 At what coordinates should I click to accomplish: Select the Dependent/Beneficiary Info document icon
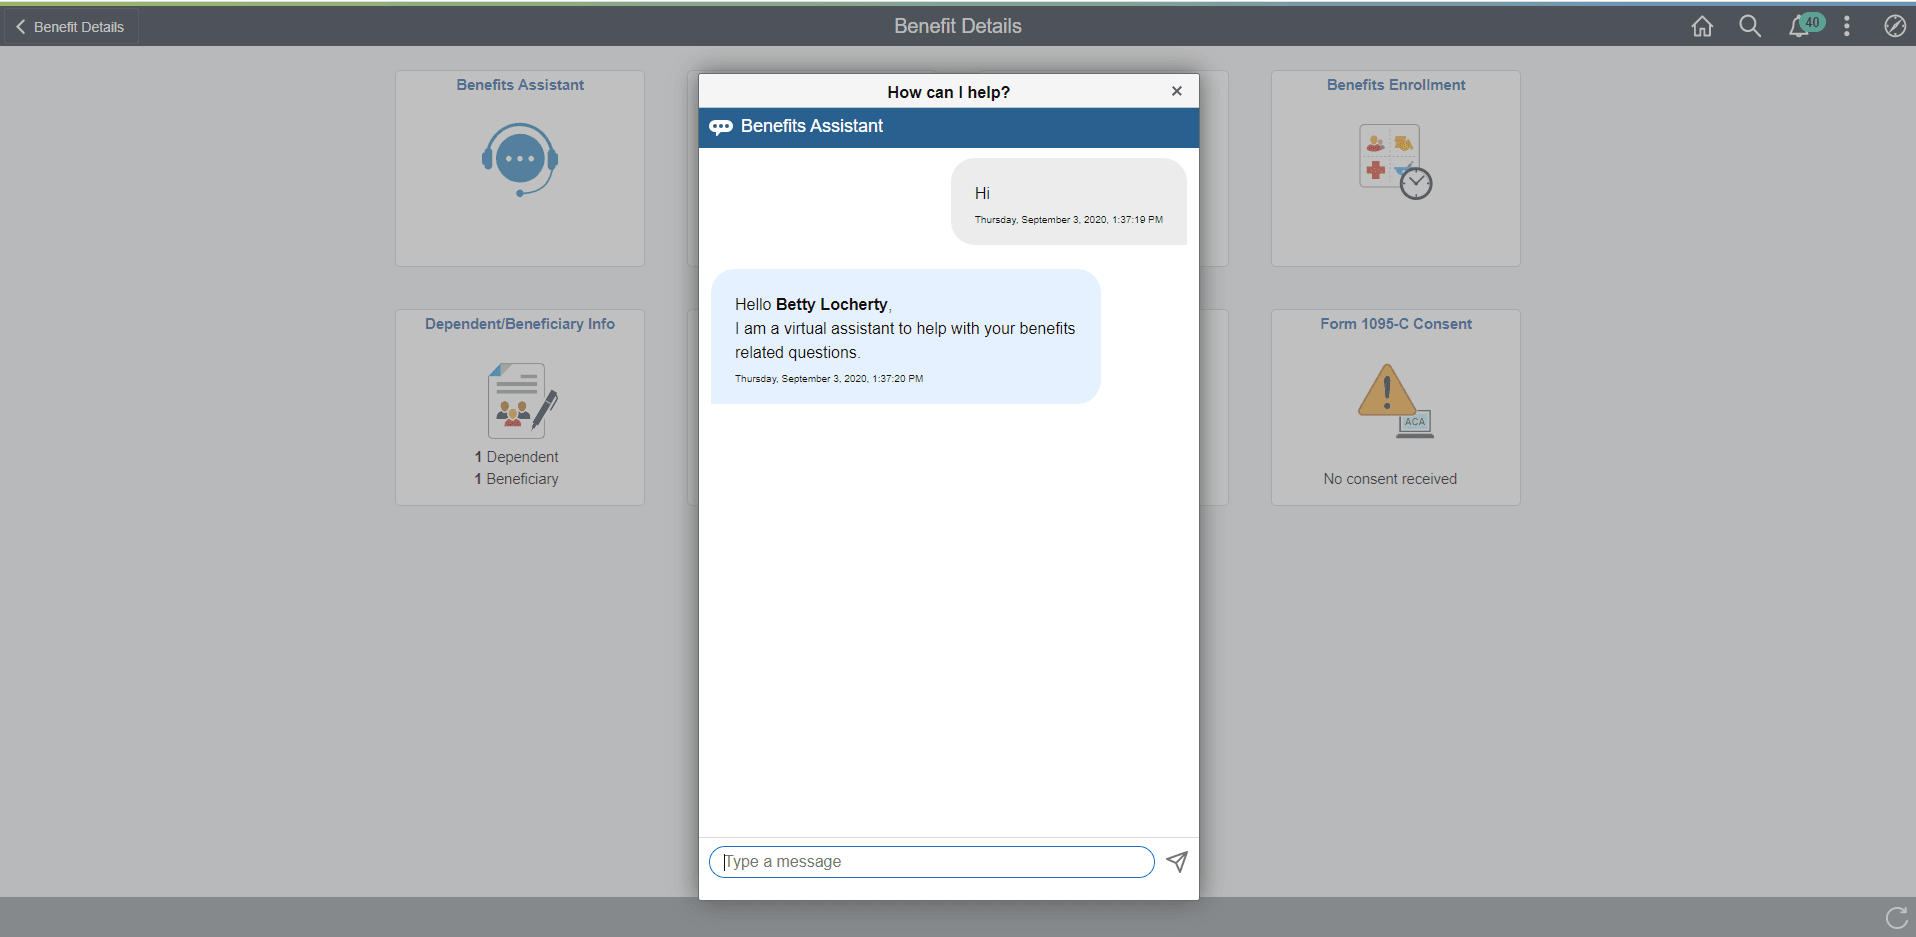click(x=518, y=400)
